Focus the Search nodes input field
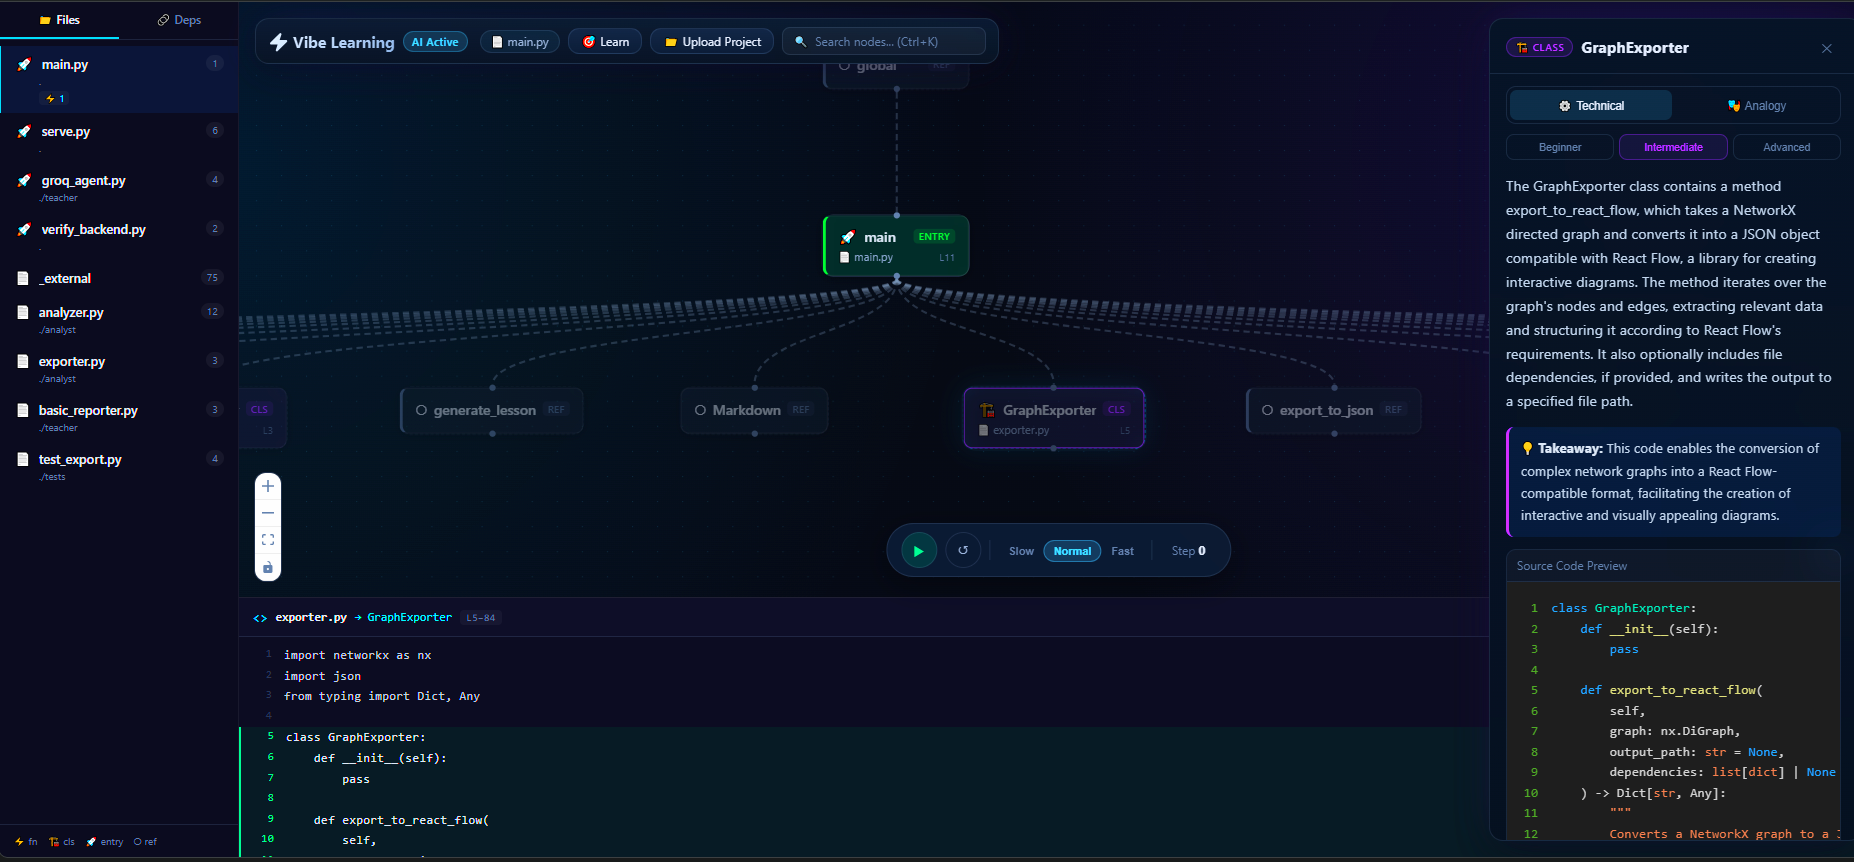 click(x=884, y=42)
